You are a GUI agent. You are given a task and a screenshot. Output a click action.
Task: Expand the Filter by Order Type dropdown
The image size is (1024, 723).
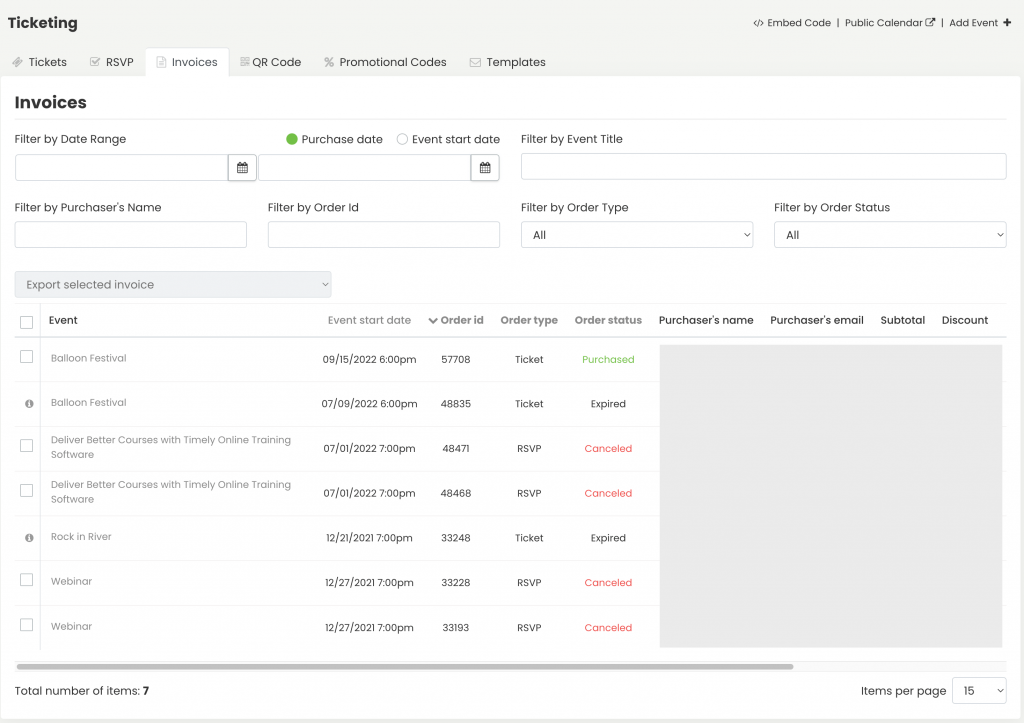click(x=636, y=235)
